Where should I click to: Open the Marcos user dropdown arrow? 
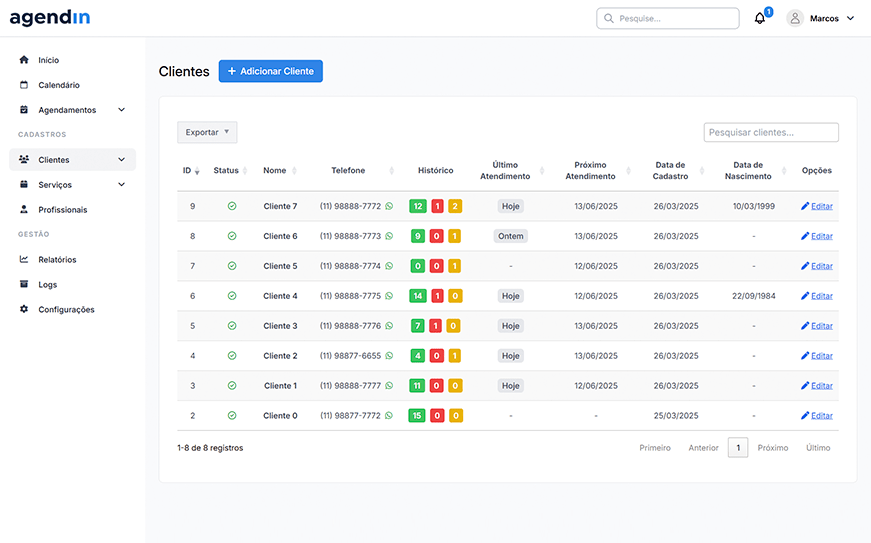[850, 18]
